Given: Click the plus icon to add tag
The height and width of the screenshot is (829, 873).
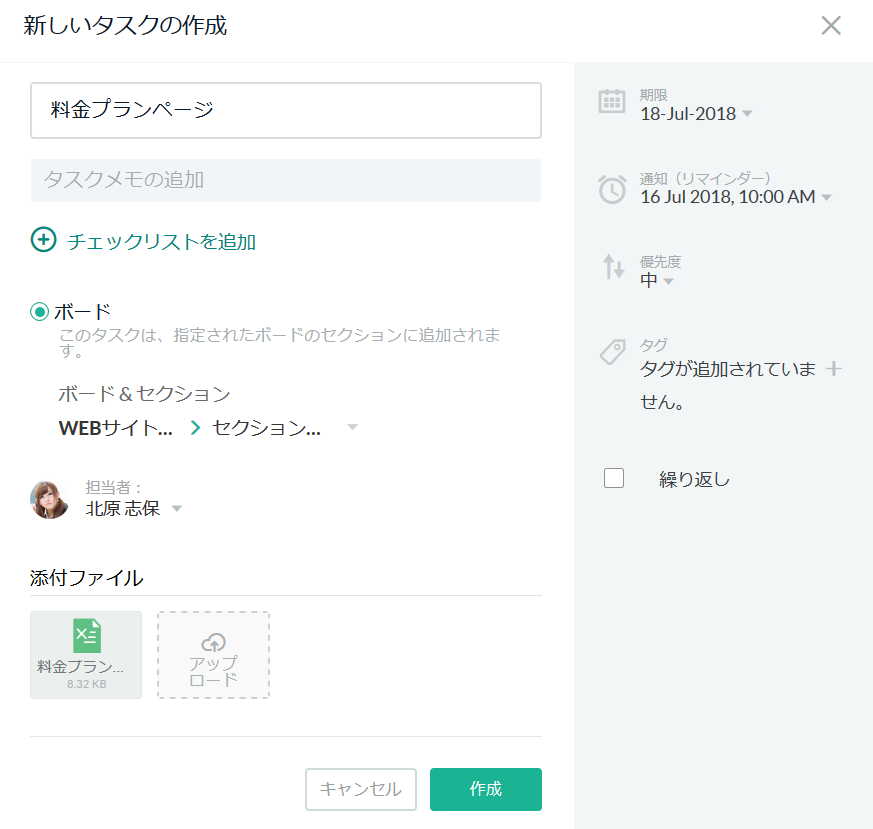Looking at the screenshot, I should pyautogui.click(x=834, y=369).
